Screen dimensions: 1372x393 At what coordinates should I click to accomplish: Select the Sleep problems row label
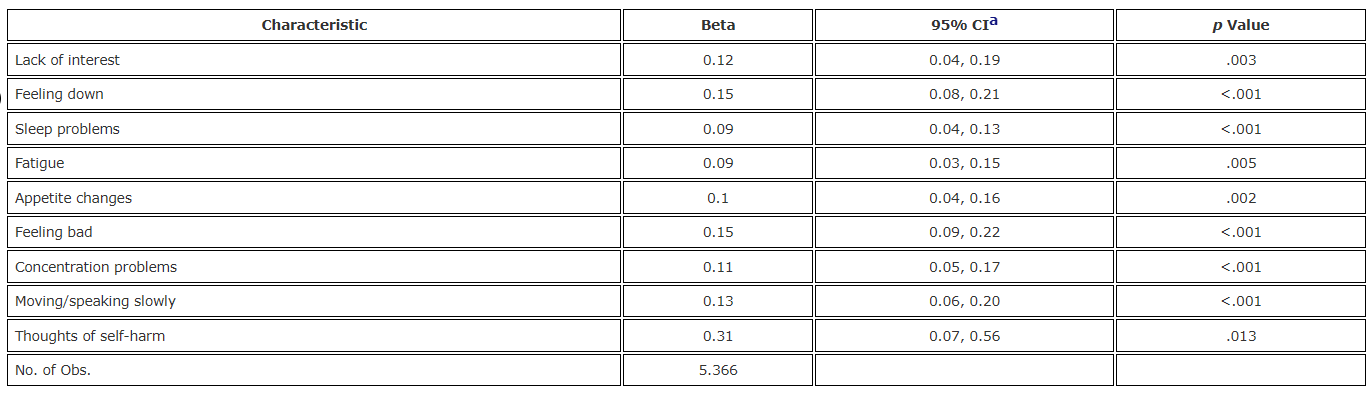click(x=67, y=129)
